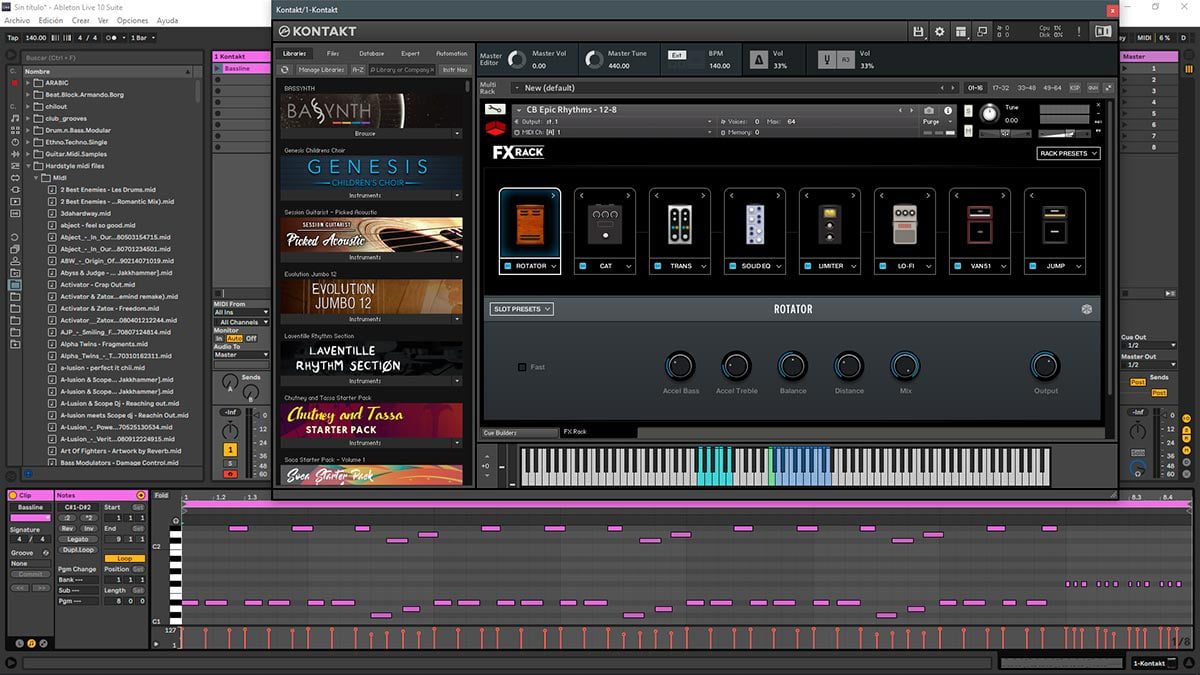Switch to the Automation tab in Kontakt
The height and width of the screenshot is (675, 1200).
pyautogui.click(x=451, y=53)
